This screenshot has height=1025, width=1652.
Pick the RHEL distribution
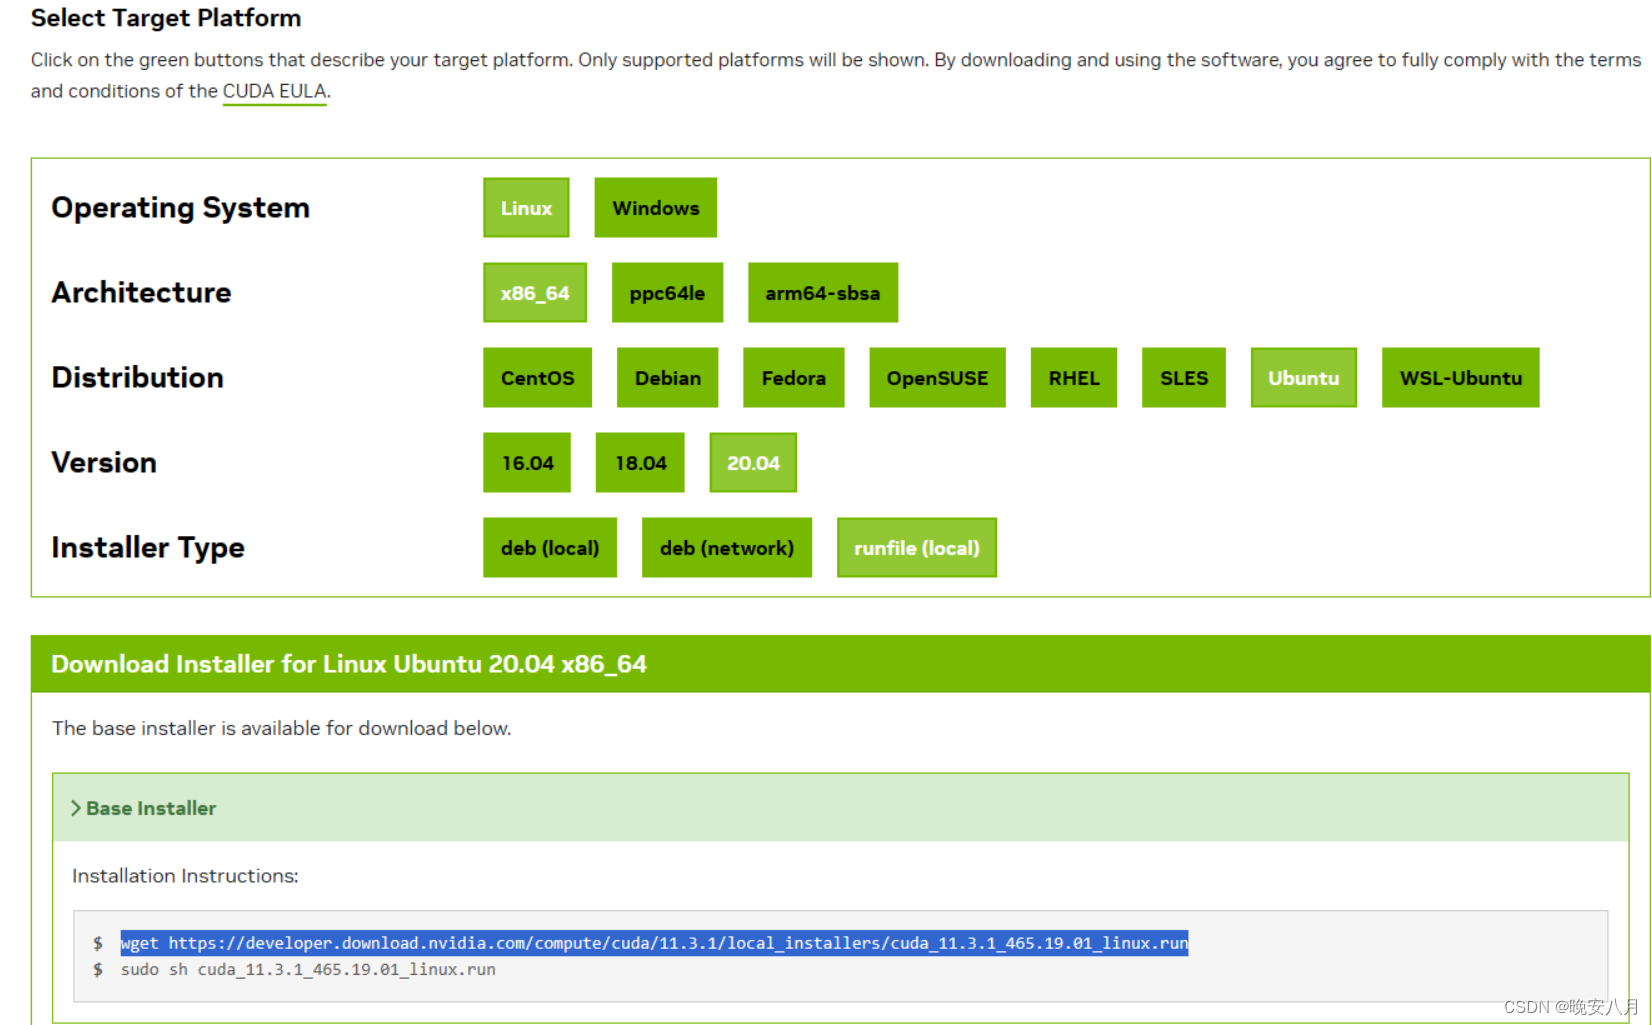1073,378
